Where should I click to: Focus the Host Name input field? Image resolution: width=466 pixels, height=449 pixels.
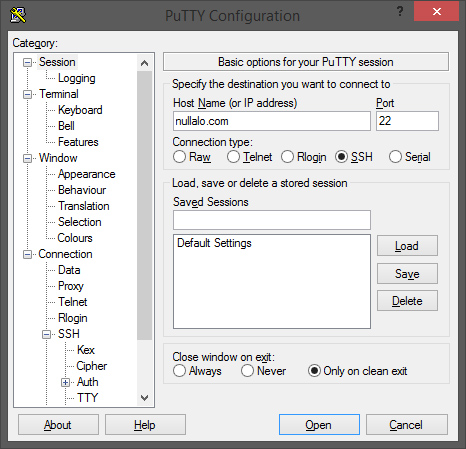point(272,121)
